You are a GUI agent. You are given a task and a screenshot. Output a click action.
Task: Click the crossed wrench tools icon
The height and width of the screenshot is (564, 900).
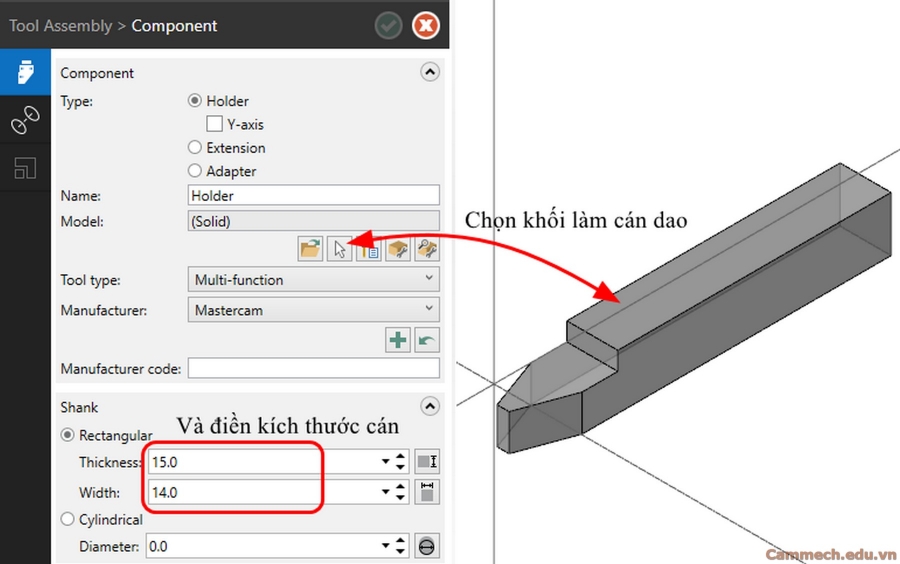pyautogui.click(x=427, y=249)
